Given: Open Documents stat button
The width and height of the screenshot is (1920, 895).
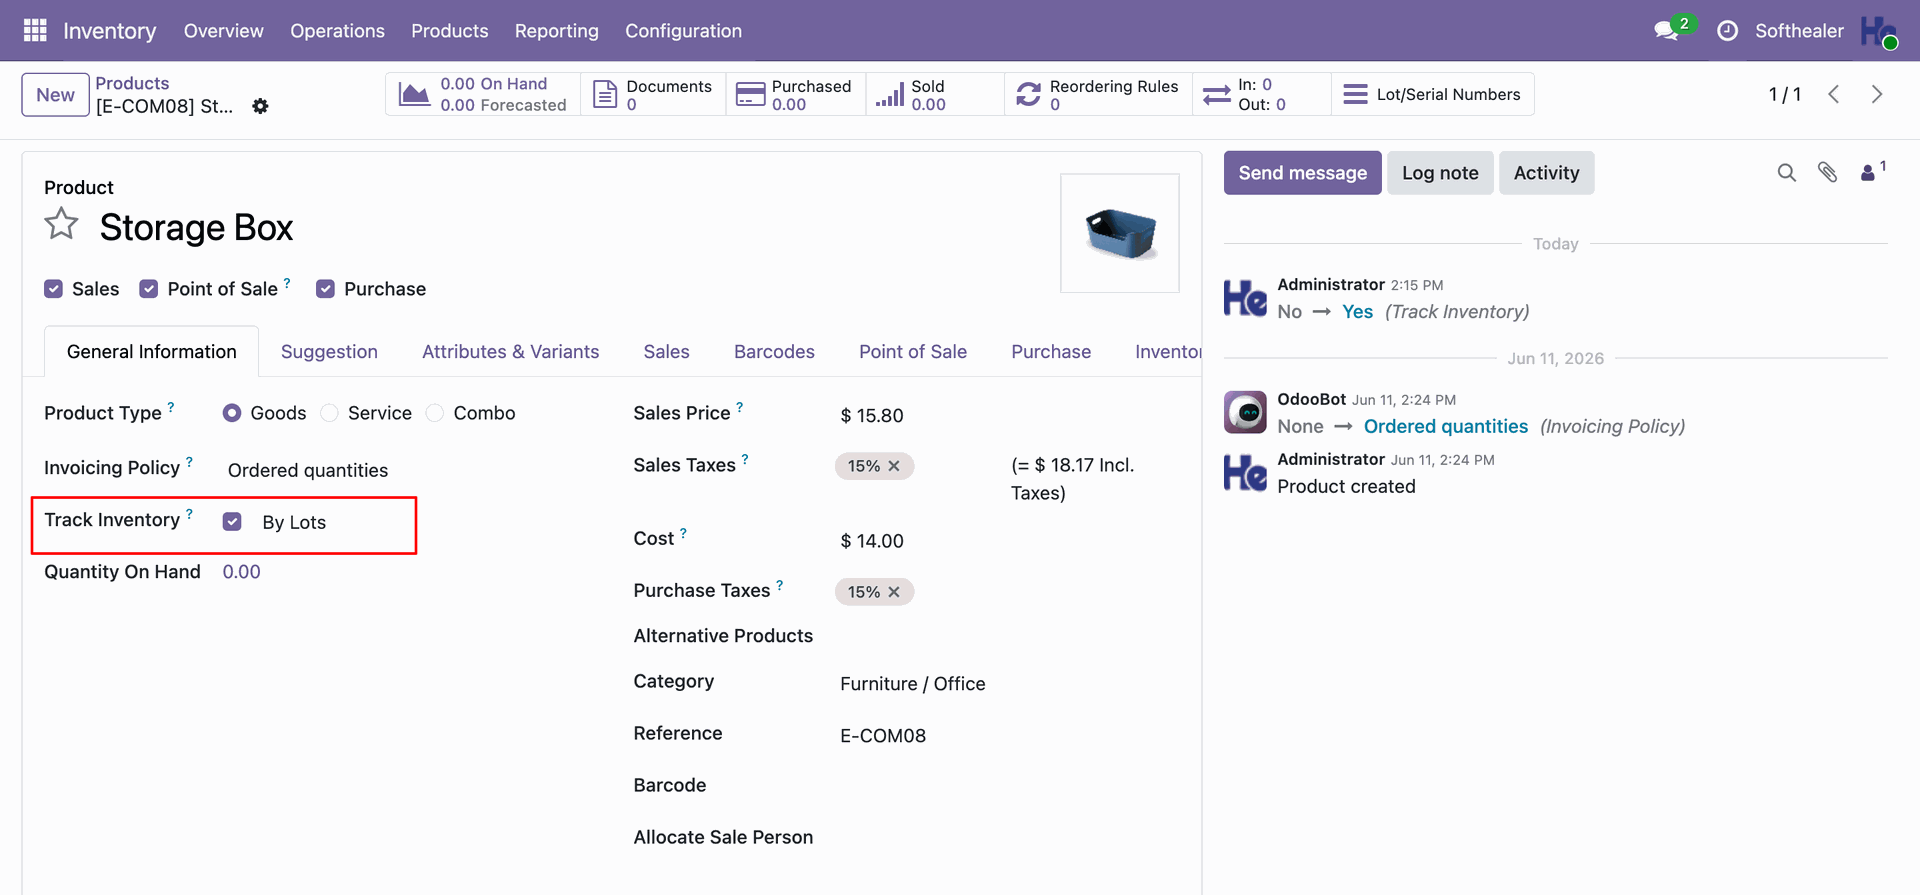Looking at the screenshot, I should [x=653, y=94].
